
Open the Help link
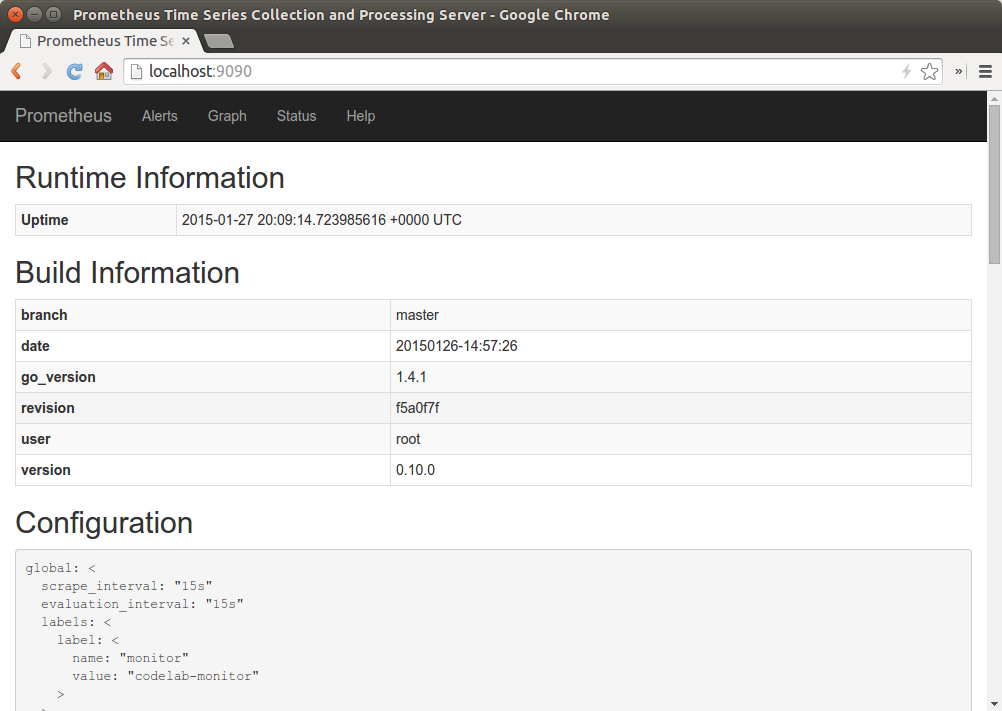pos(360,116)
